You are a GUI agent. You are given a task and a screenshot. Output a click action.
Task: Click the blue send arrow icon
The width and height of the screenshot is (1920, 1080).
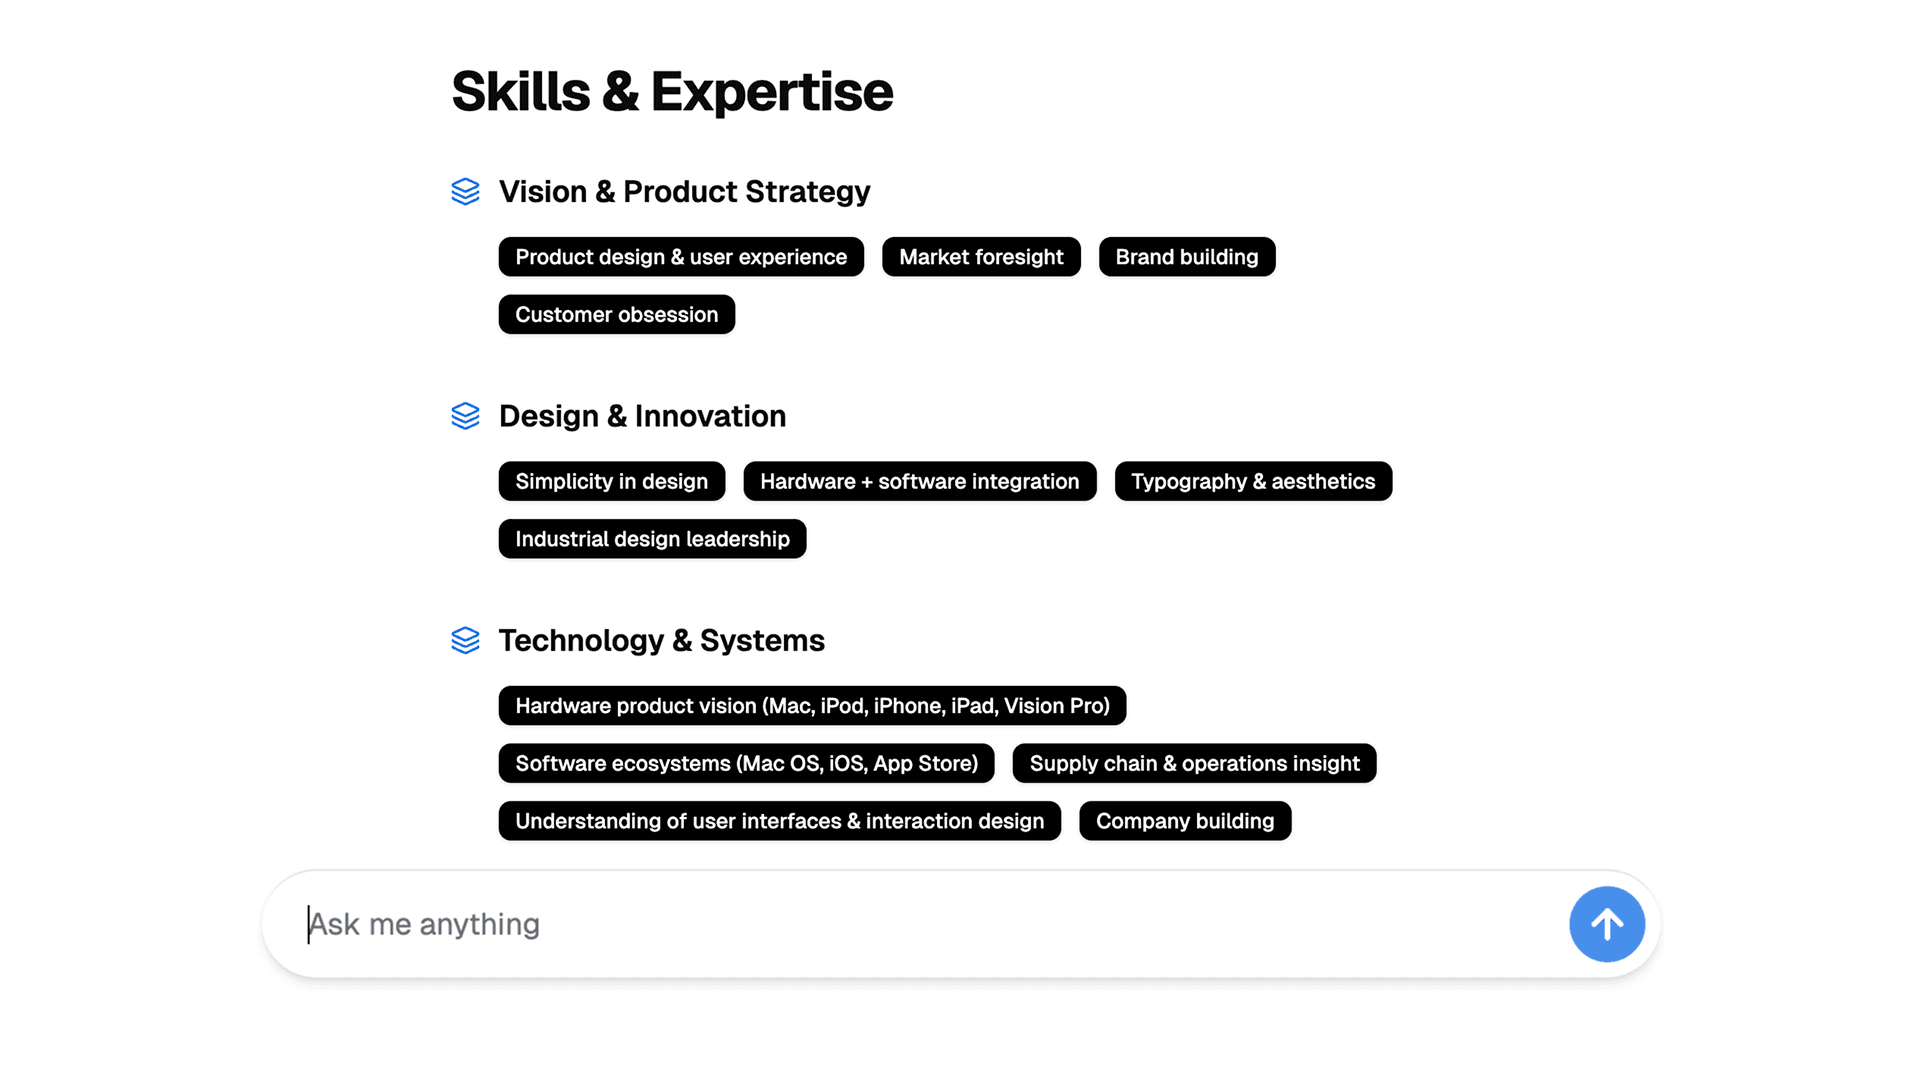coord(1606,924)
